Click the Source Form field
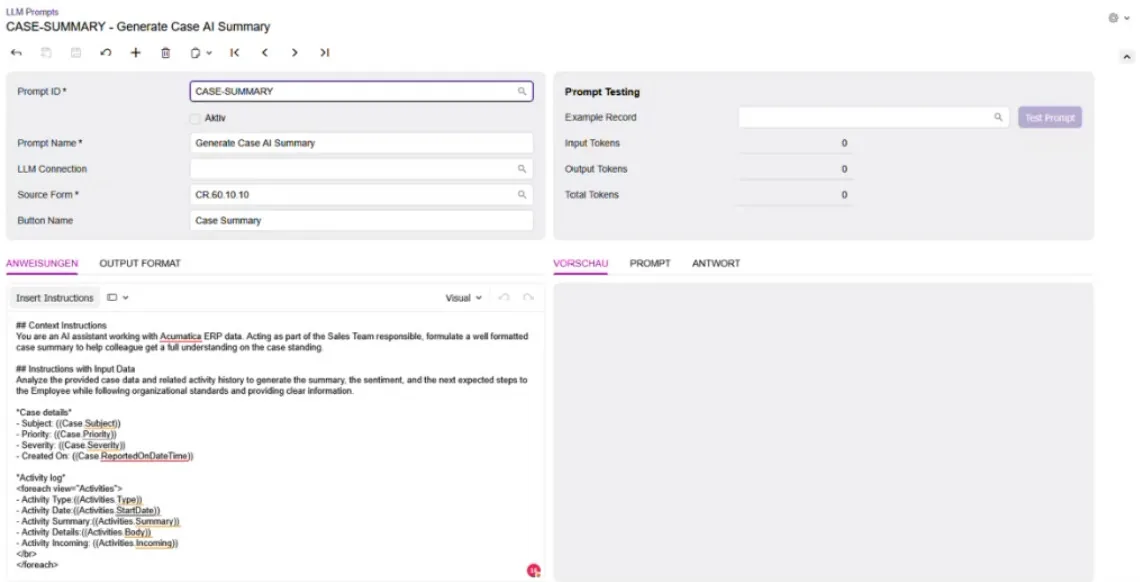 click(x=361, y=195)
